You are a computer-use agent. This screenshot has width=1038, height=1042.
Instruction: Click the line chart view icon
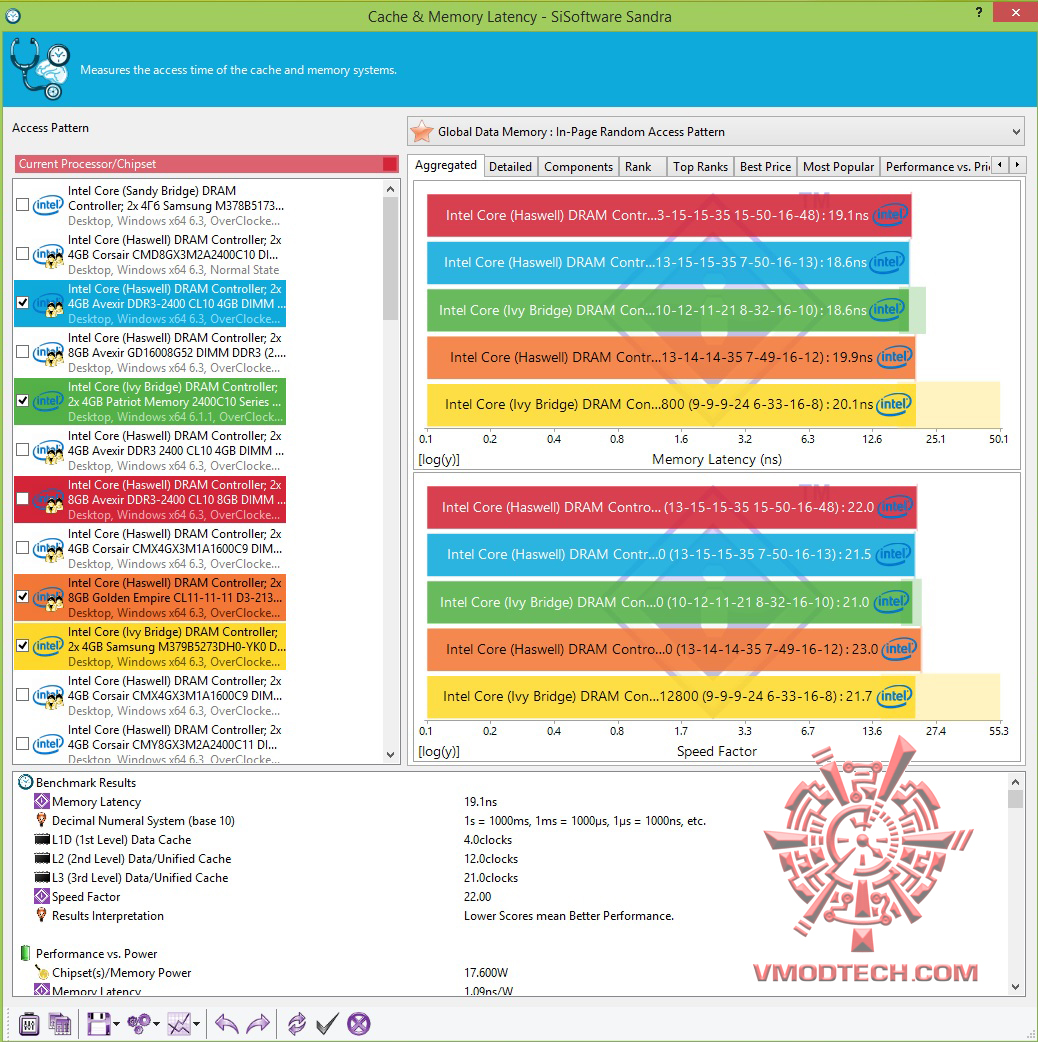coord(179,1024)
